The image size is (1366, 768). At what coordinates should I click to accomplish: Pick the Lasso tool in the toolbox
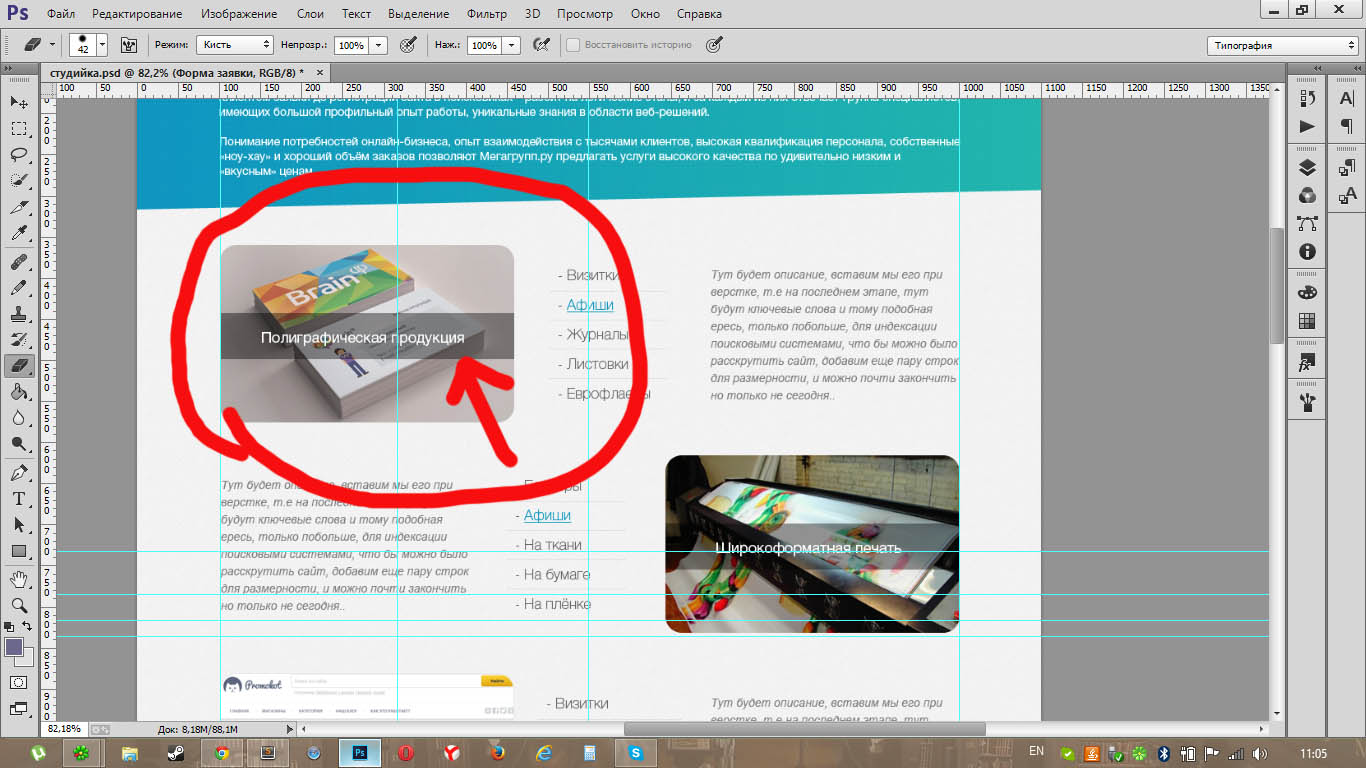(19, 155)
